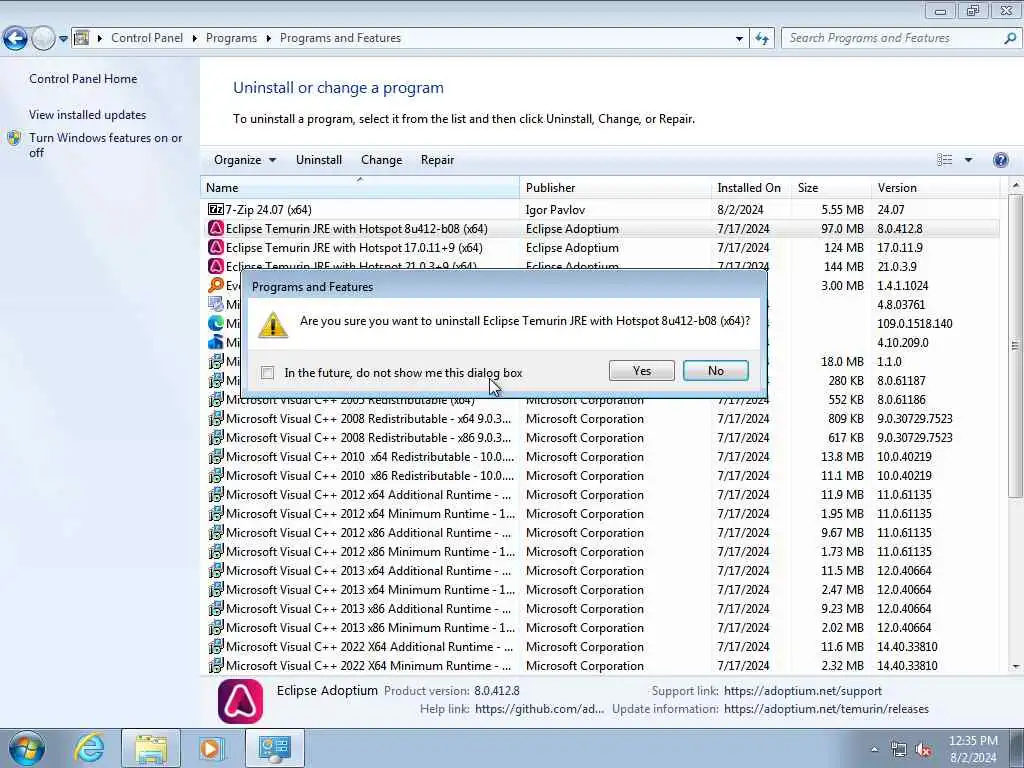
Task: Cancel uninstall with No button
Action: (716, 371)
